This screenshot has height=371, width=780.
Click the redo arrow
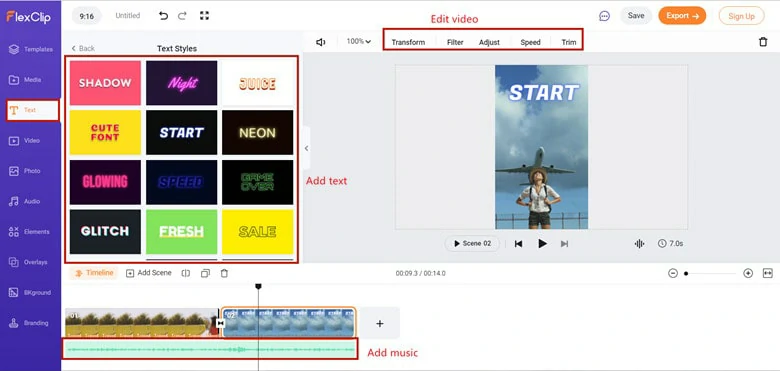(x=182, y=16)
